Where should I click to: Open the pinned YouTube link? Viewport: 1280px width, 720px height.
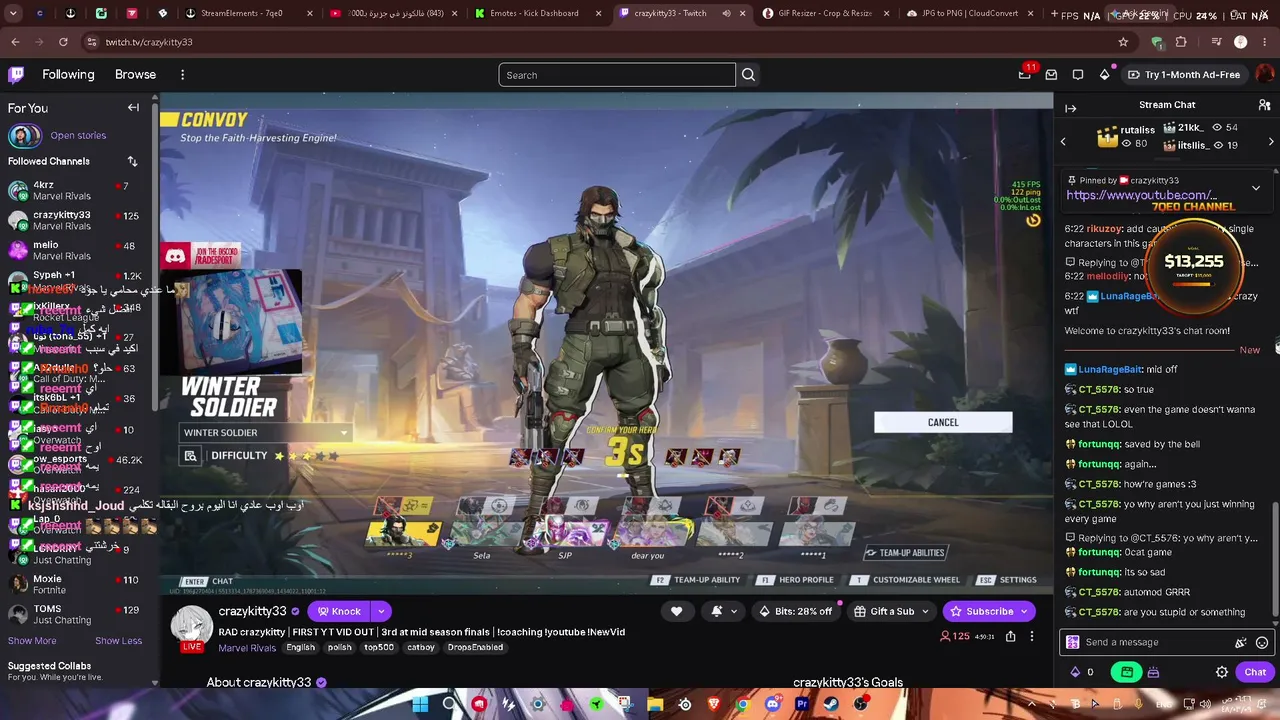click(1141, 195)
